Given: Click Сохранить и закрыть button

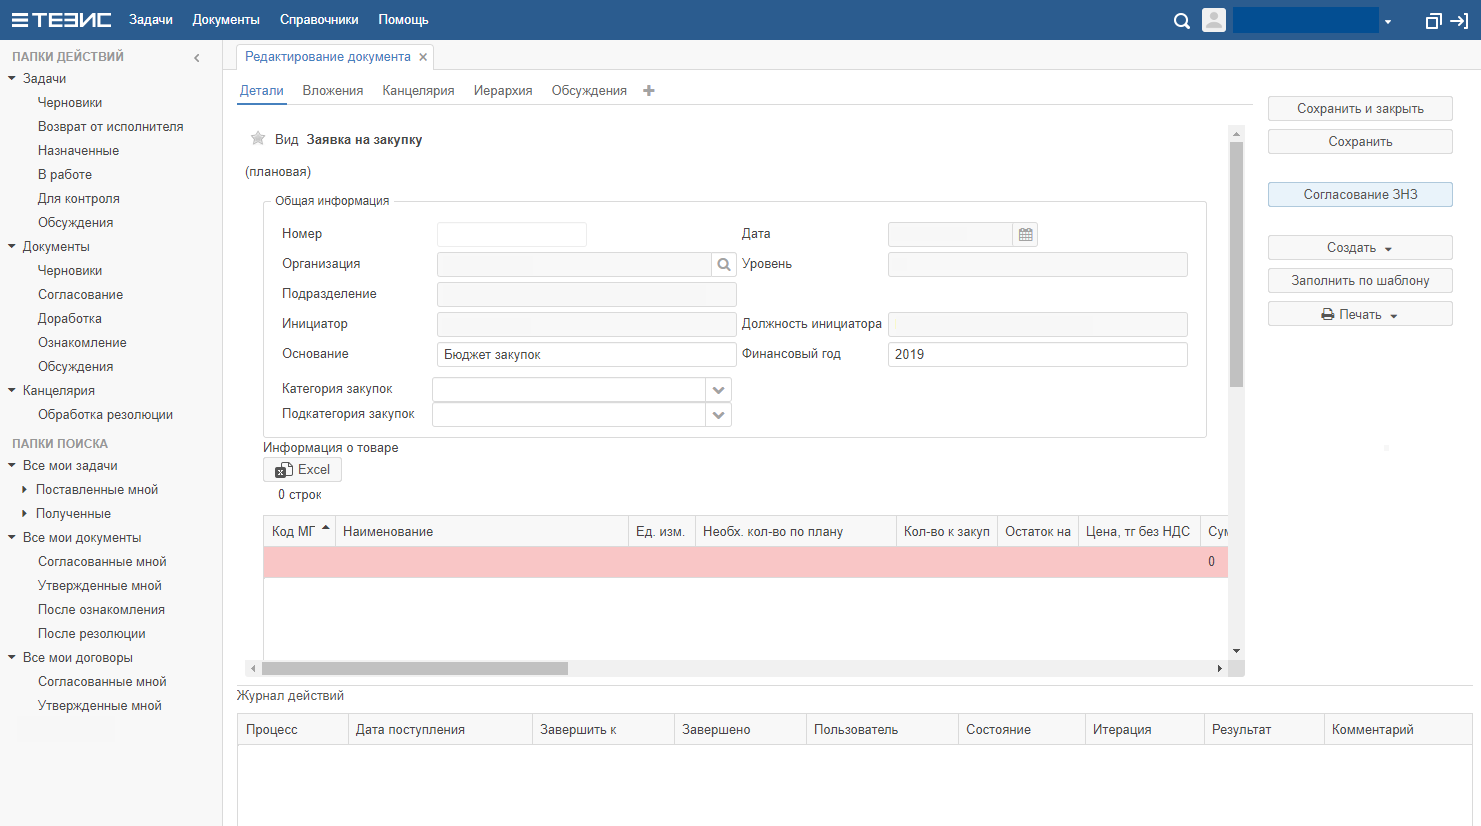Looking at the screenshot, I should pos(1360,109).
